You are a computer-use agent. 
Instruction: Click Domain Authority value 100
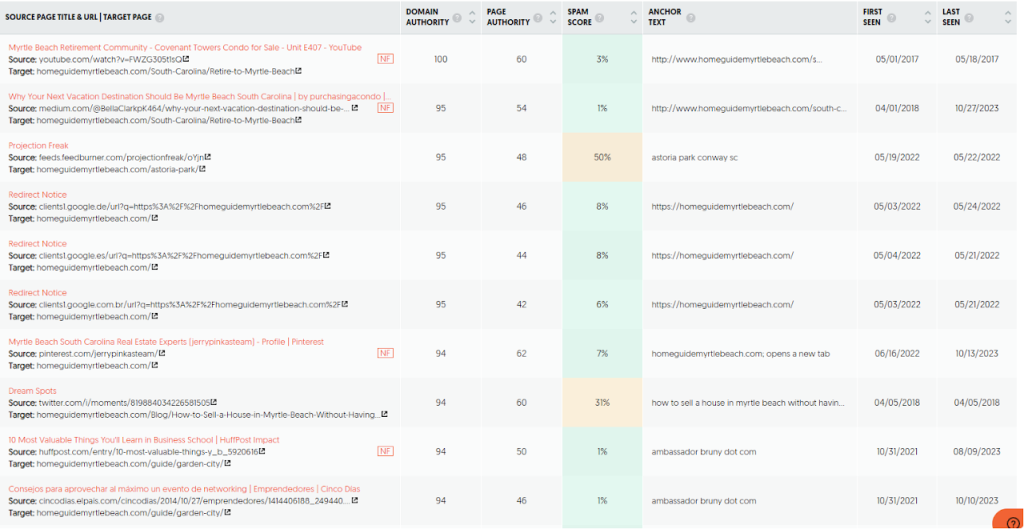441,59
